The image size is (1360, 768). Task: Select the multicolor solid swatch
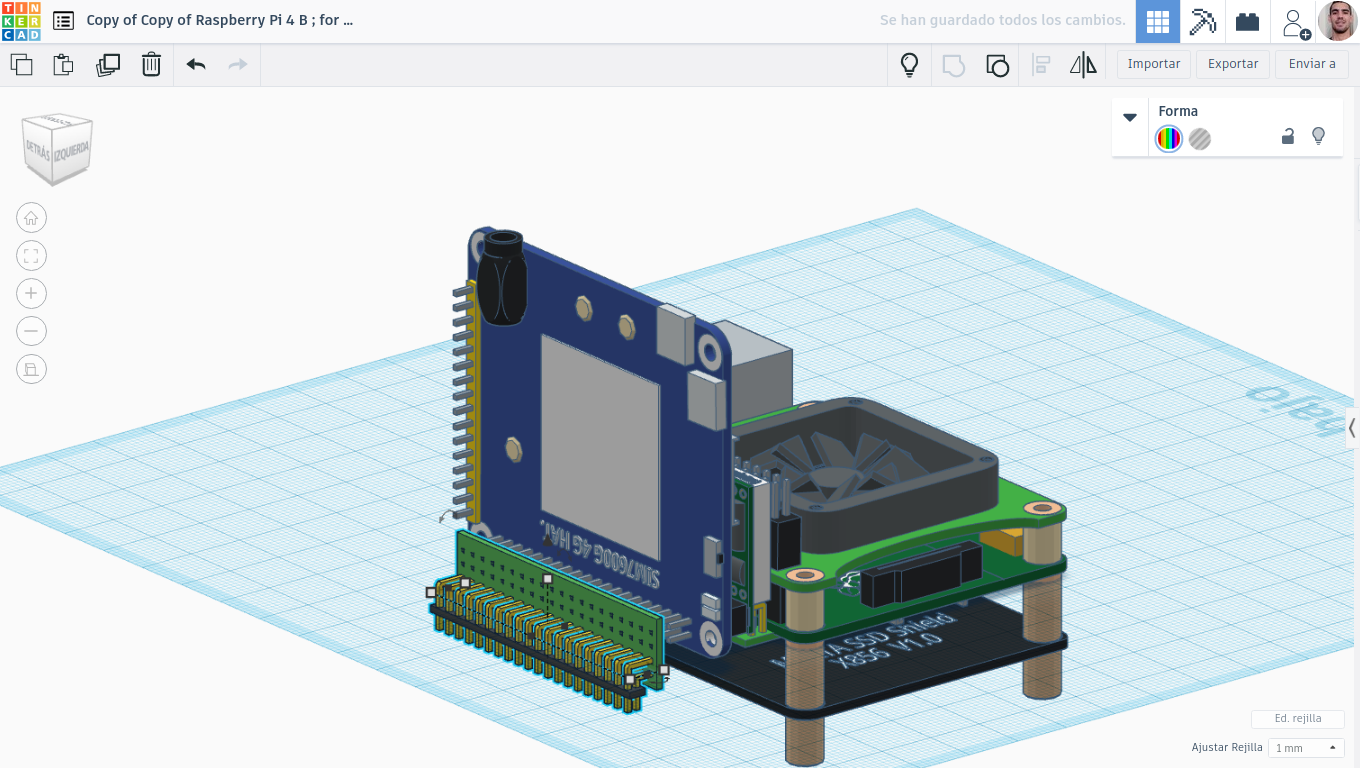click(x=1169, y=139)
